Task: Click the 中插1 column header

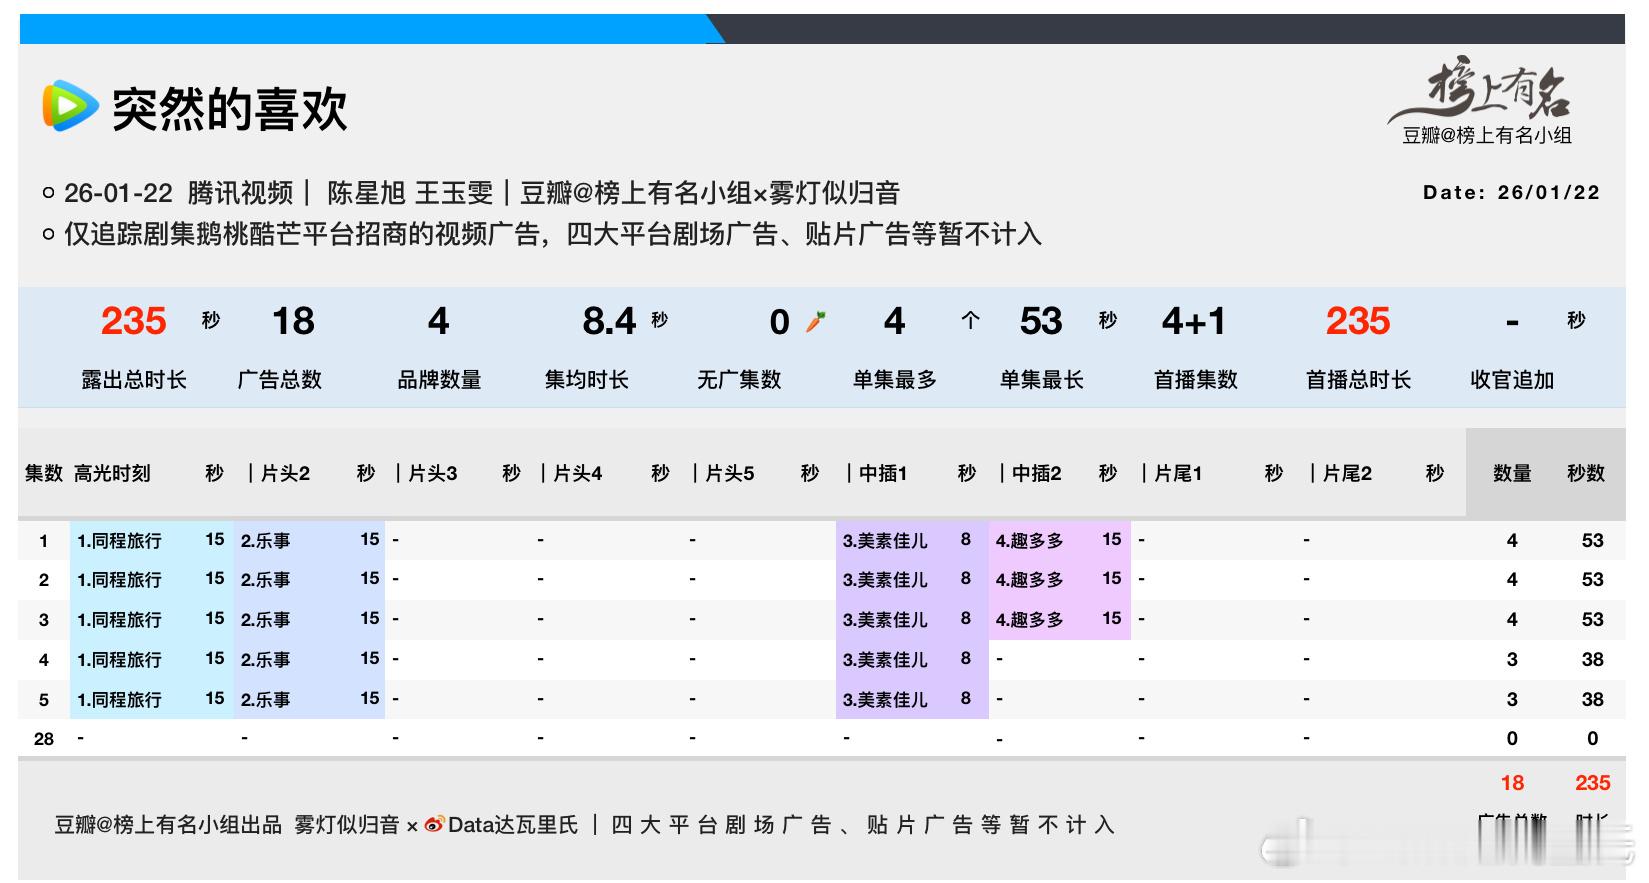Action: click(883, 473)
